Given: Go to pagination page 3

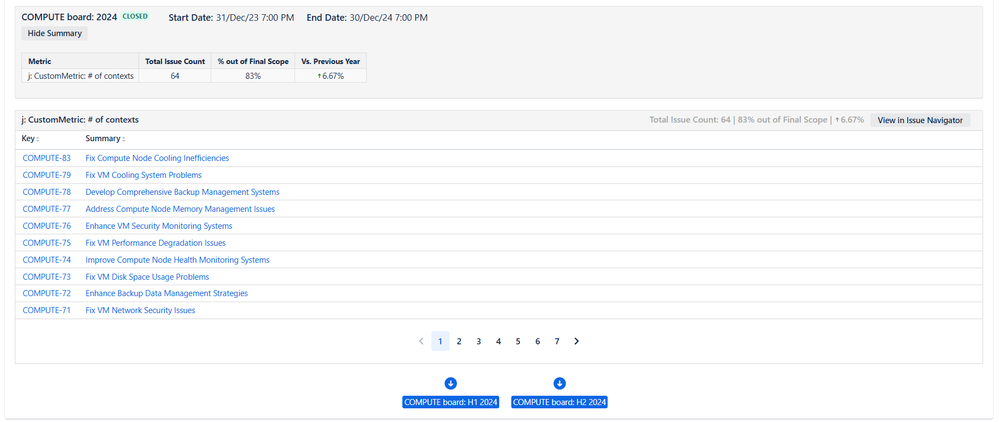Looking at the screenshot, I should [478, 341].
